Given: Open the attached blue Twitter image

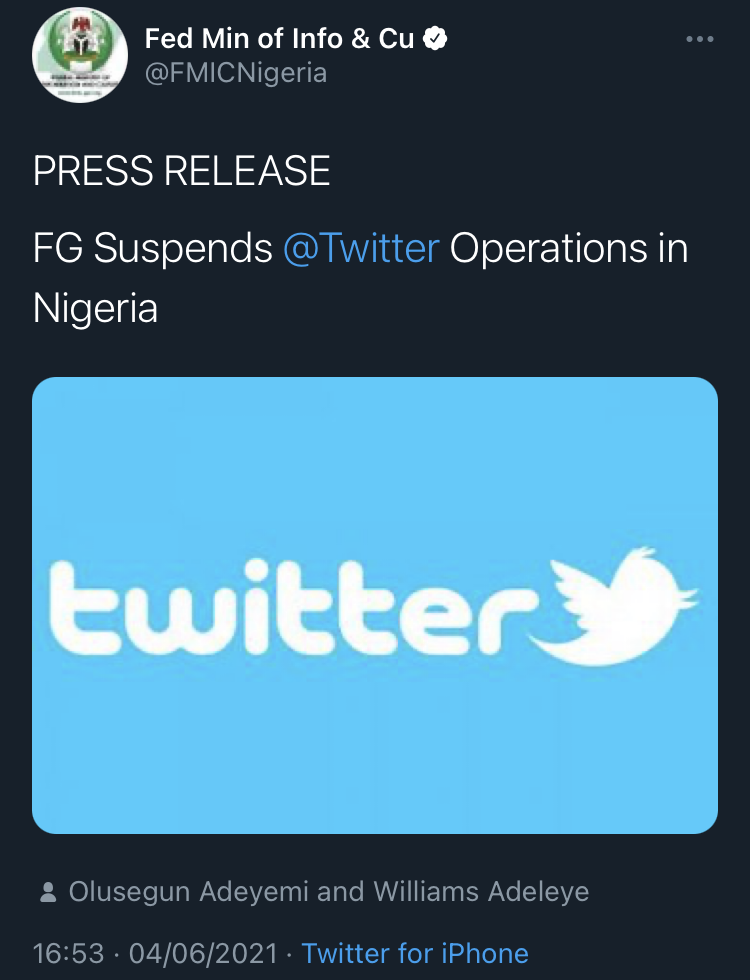Looking at the screenshot, I should 375,605.
